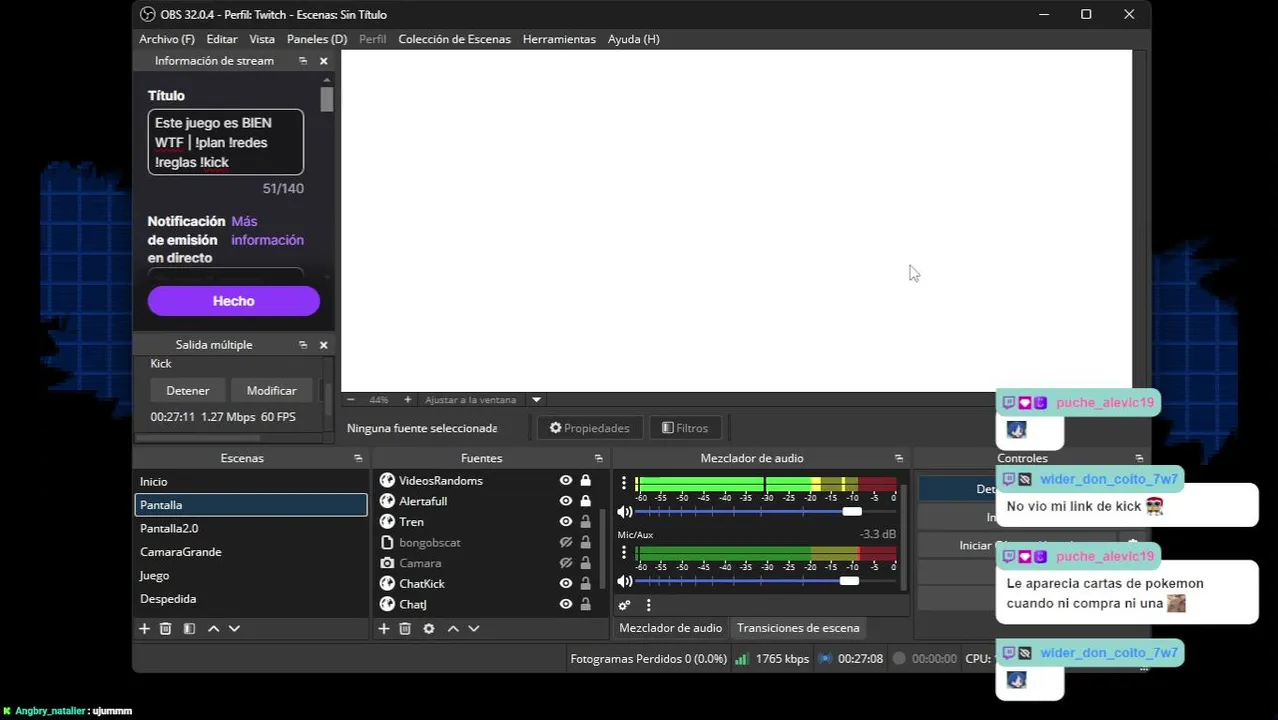
Task: Lock the Tren source
Action: coord(586,522)
